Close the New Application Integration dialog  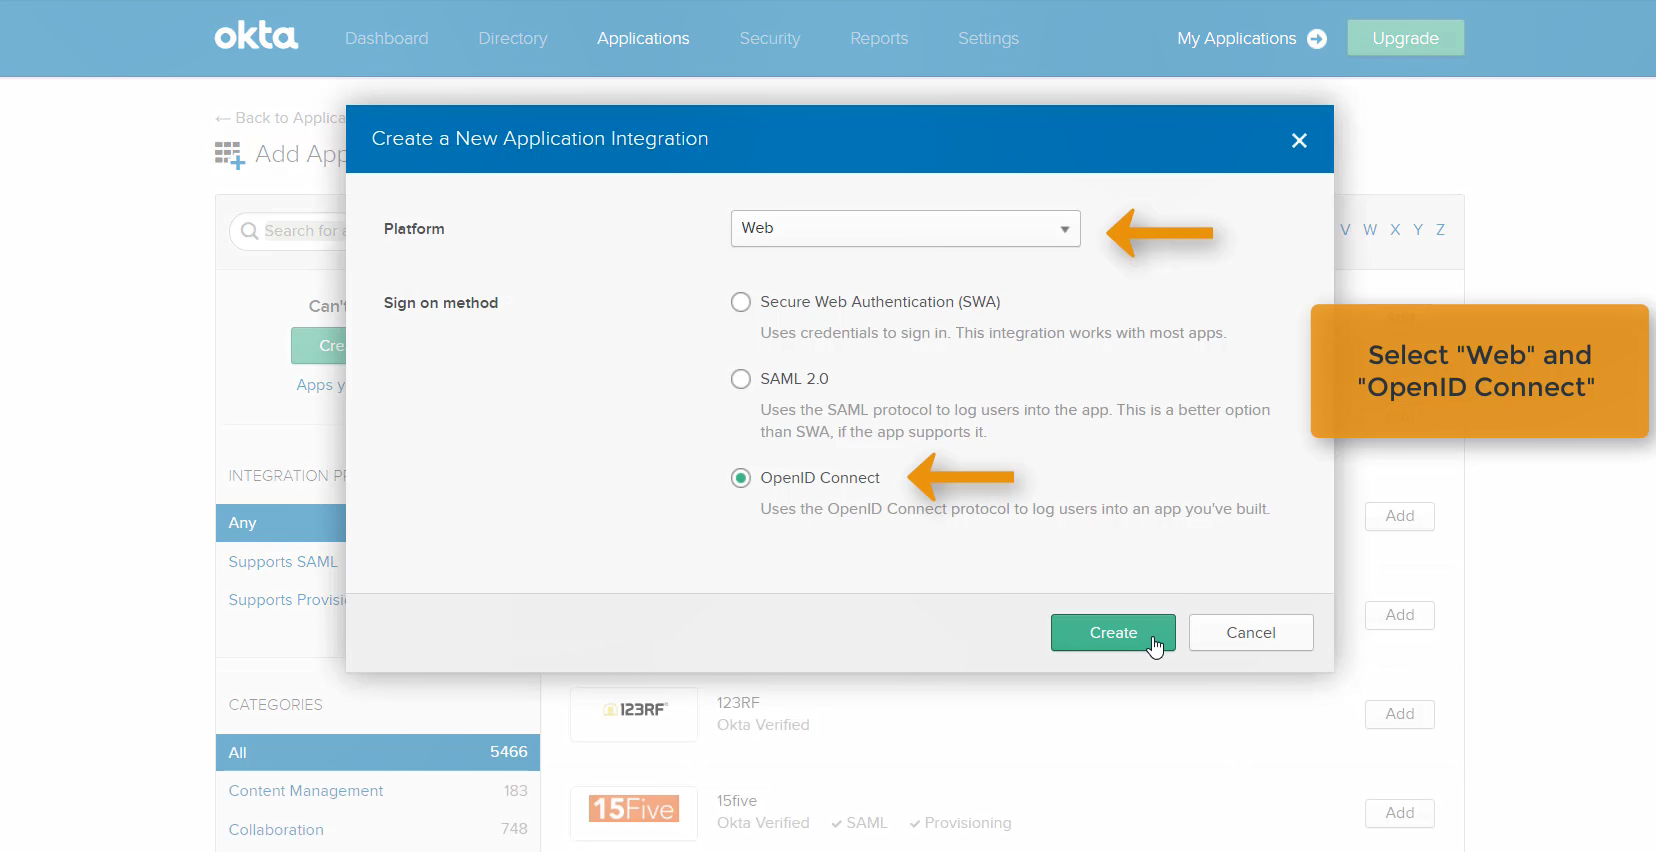(x=1299, y=140)
